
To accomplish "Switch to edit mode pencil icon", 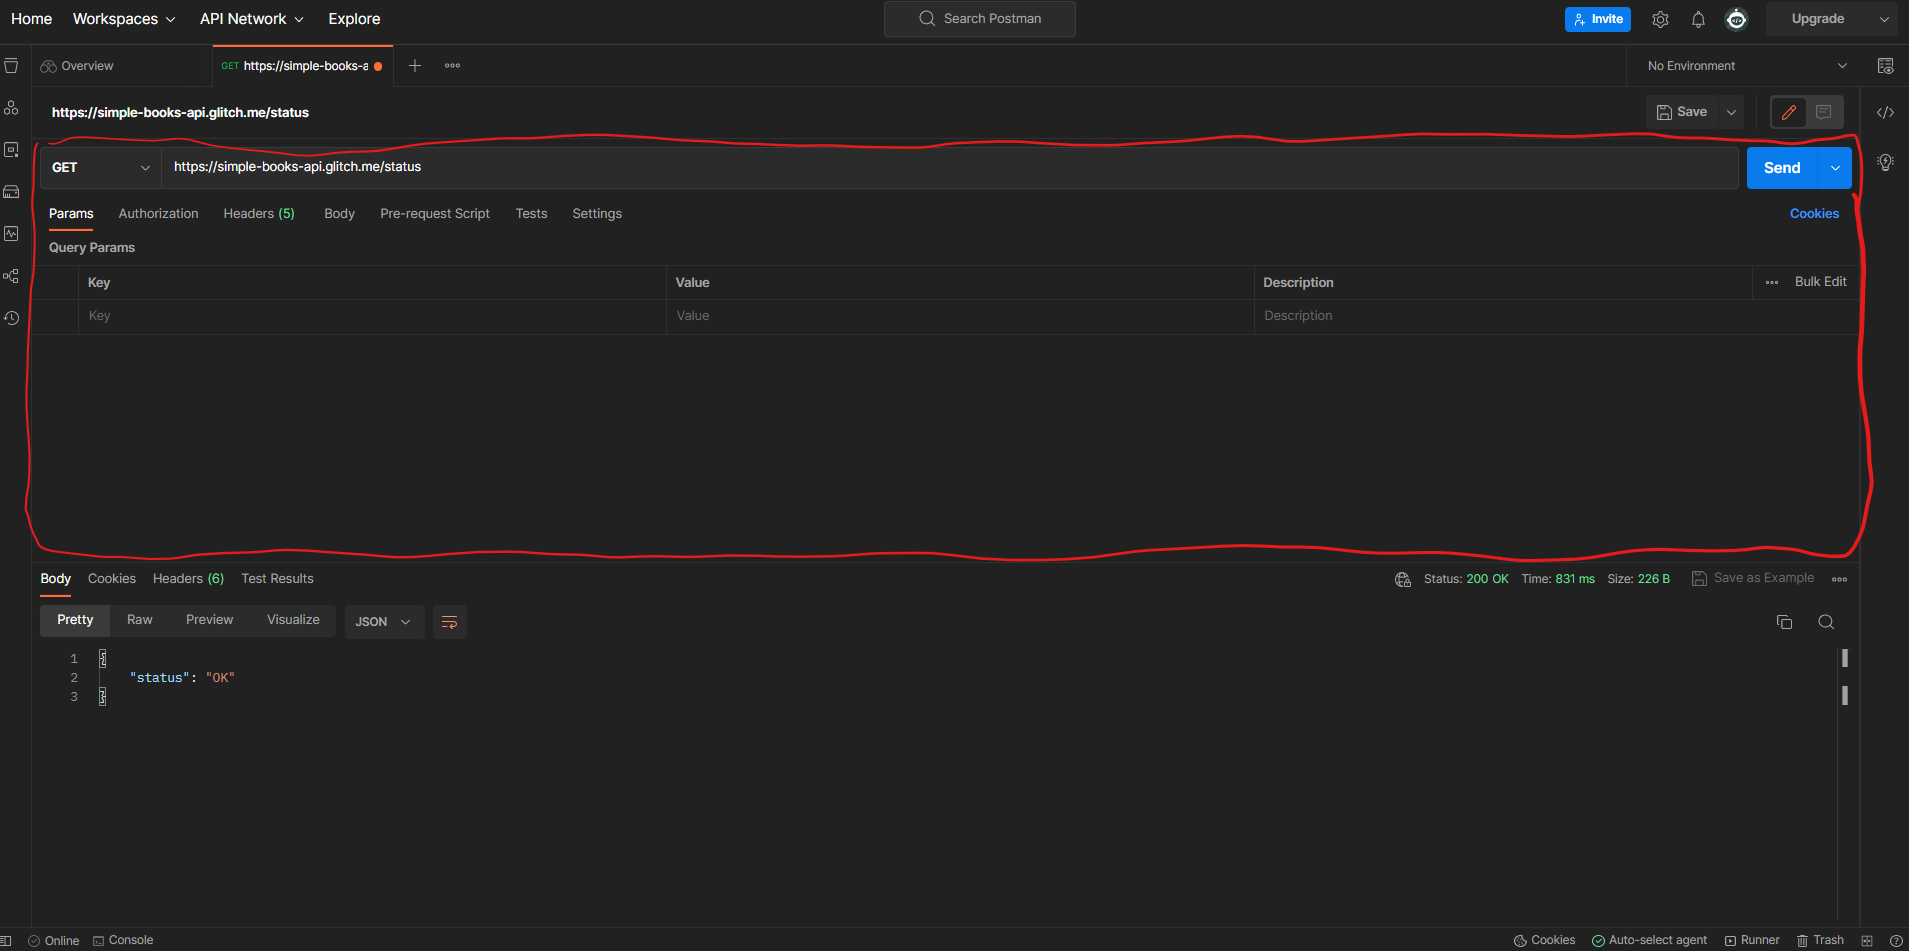I will tap(1789, 112).
